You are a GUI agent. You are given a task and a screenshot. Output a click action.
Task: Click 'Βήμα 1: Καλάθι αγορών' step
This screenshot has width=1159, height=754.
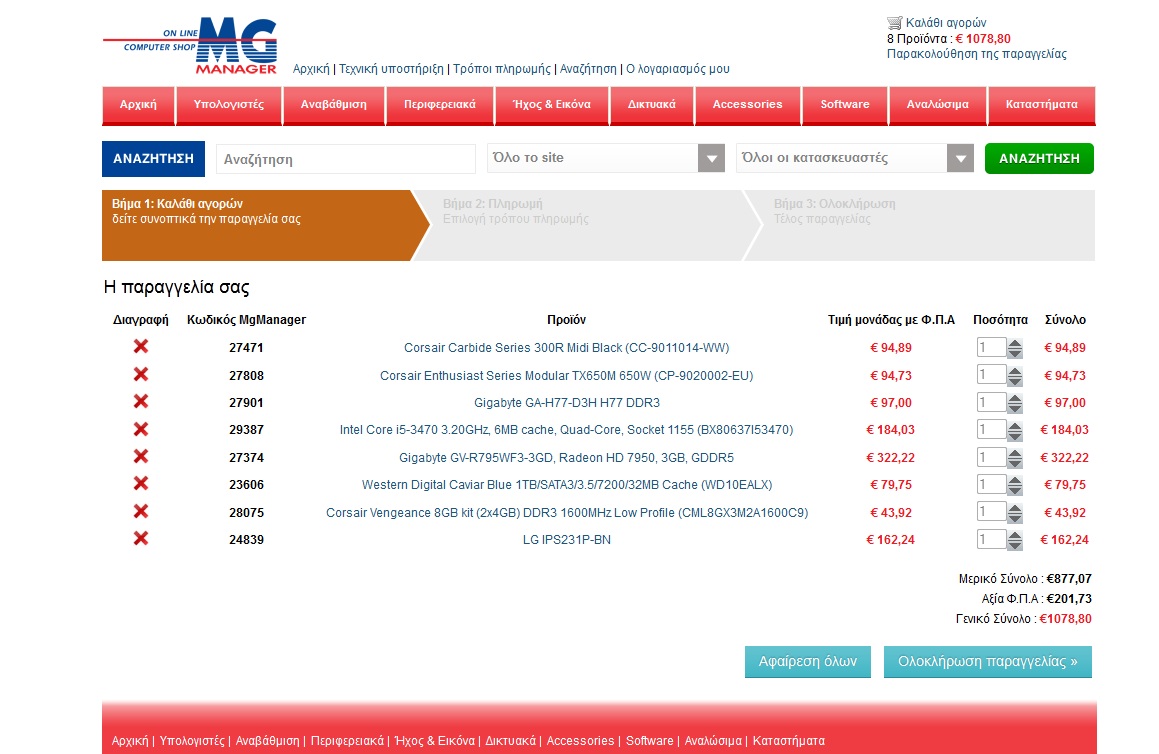click(266, 225)
